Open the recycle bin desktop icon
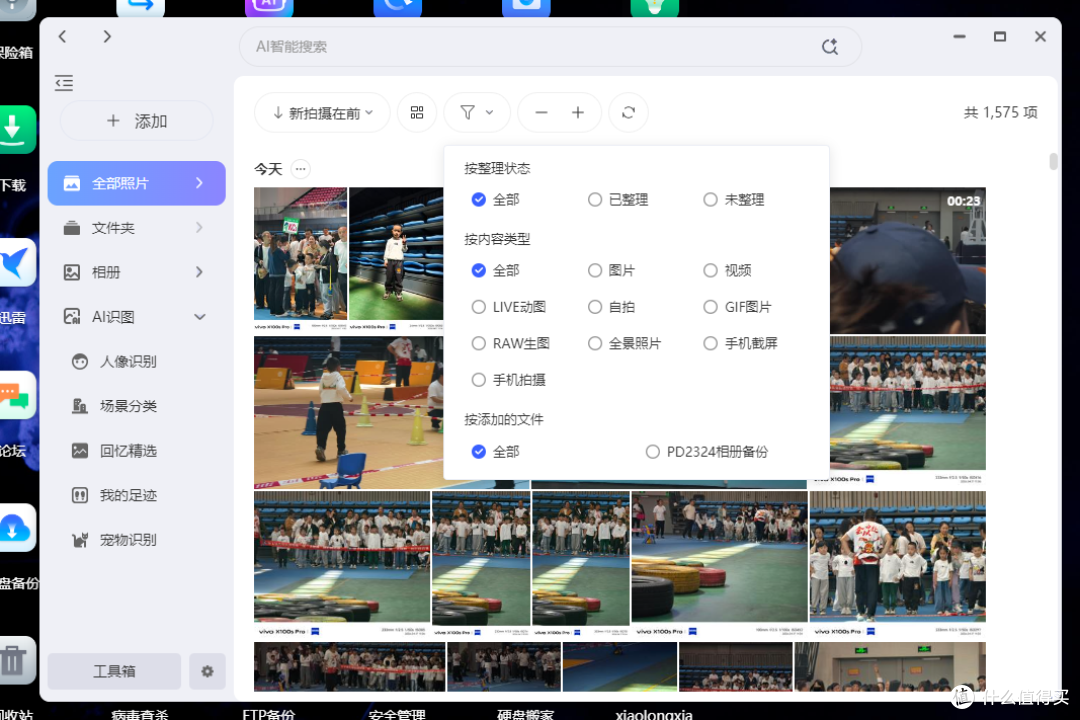 click(17, 661)
